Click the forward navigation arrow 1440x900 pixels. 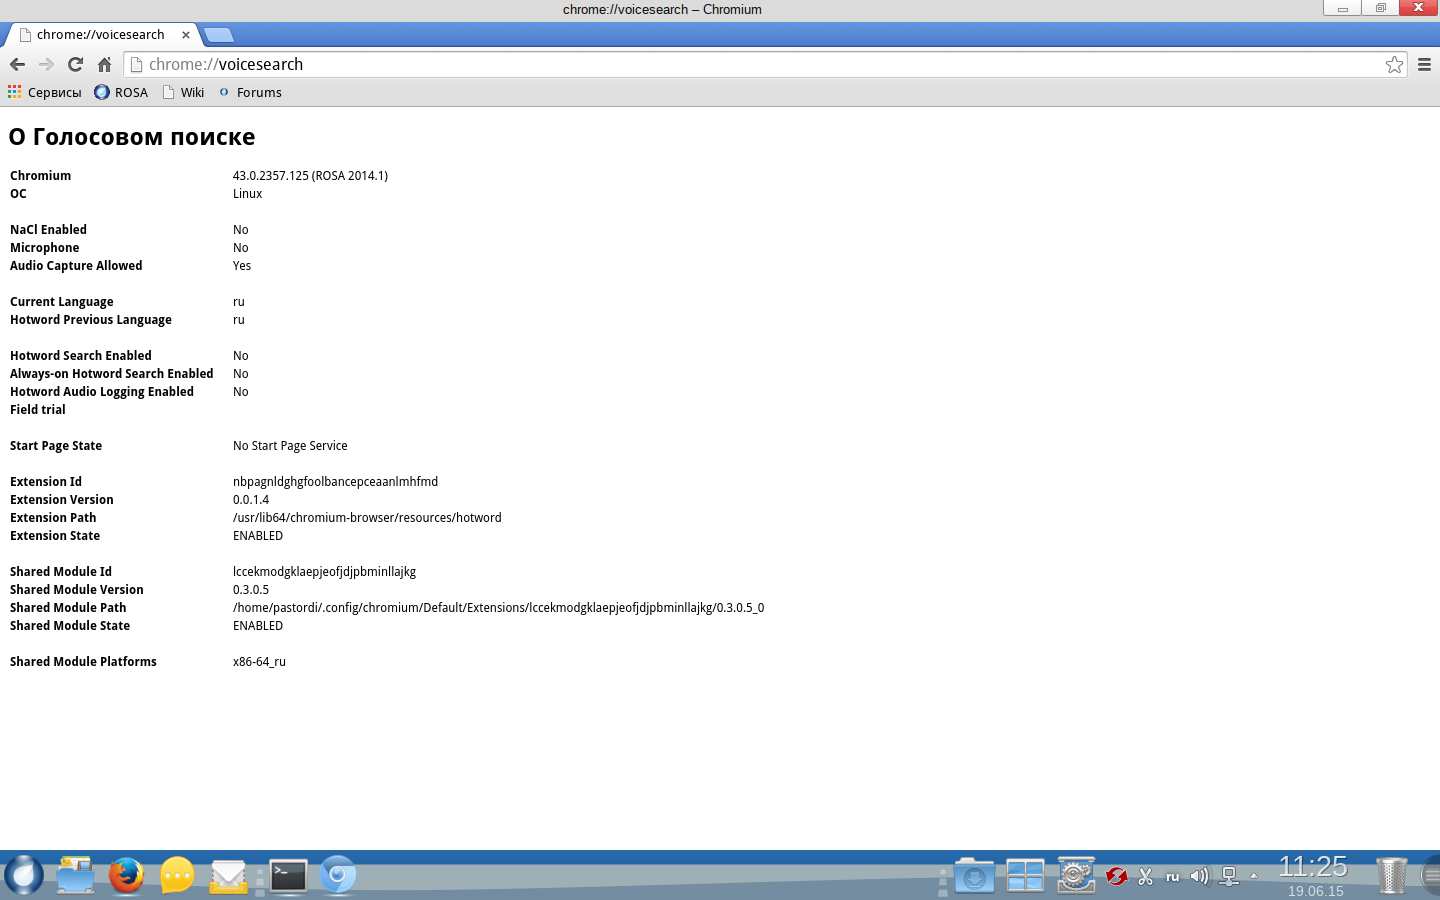(x=46, y=64)
